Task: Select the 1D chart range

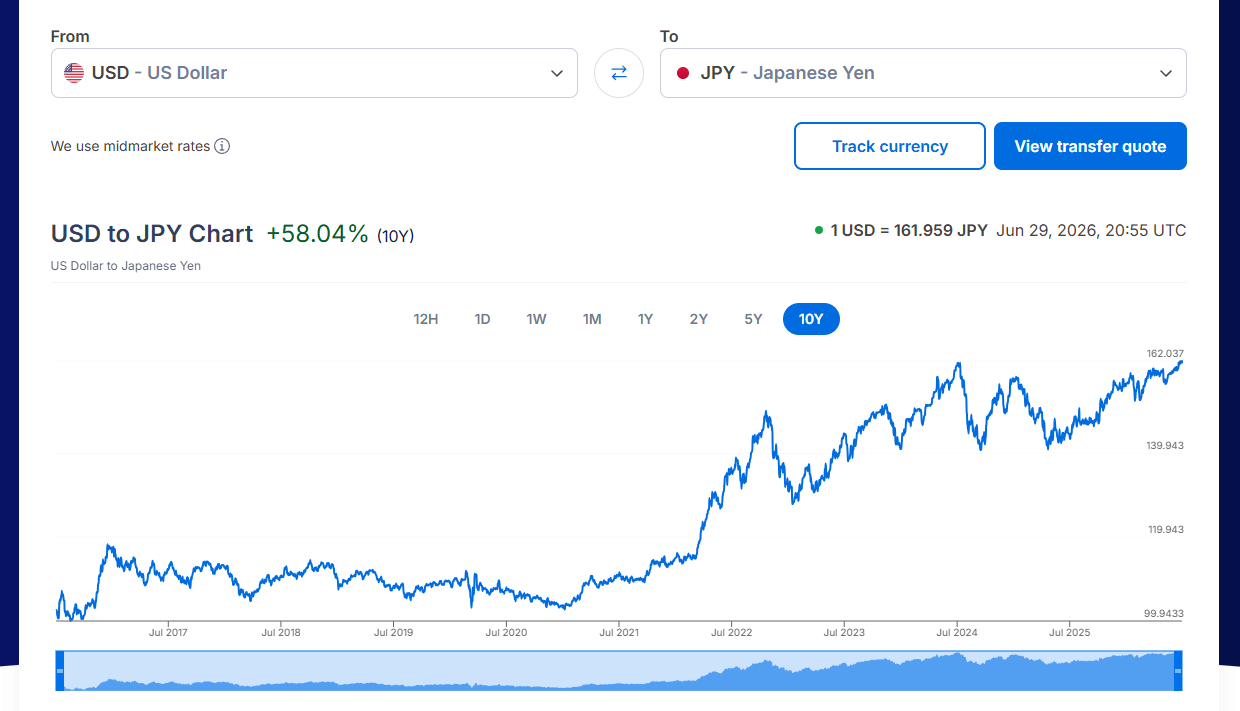Action: tap(482, 319)
